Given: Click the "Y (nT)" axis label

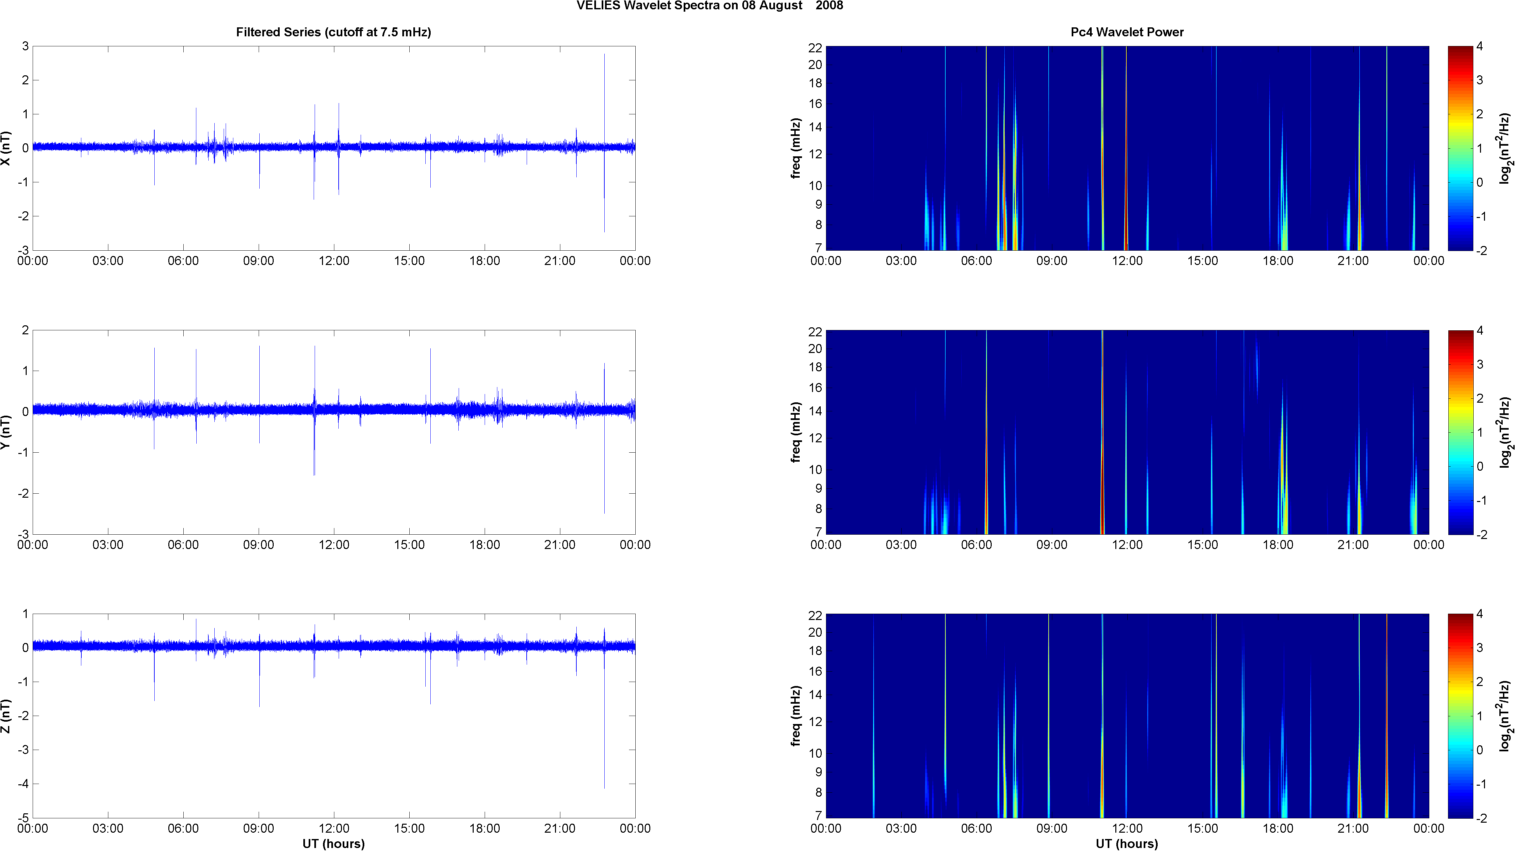Looking at the screenshot, I should 7,432.
